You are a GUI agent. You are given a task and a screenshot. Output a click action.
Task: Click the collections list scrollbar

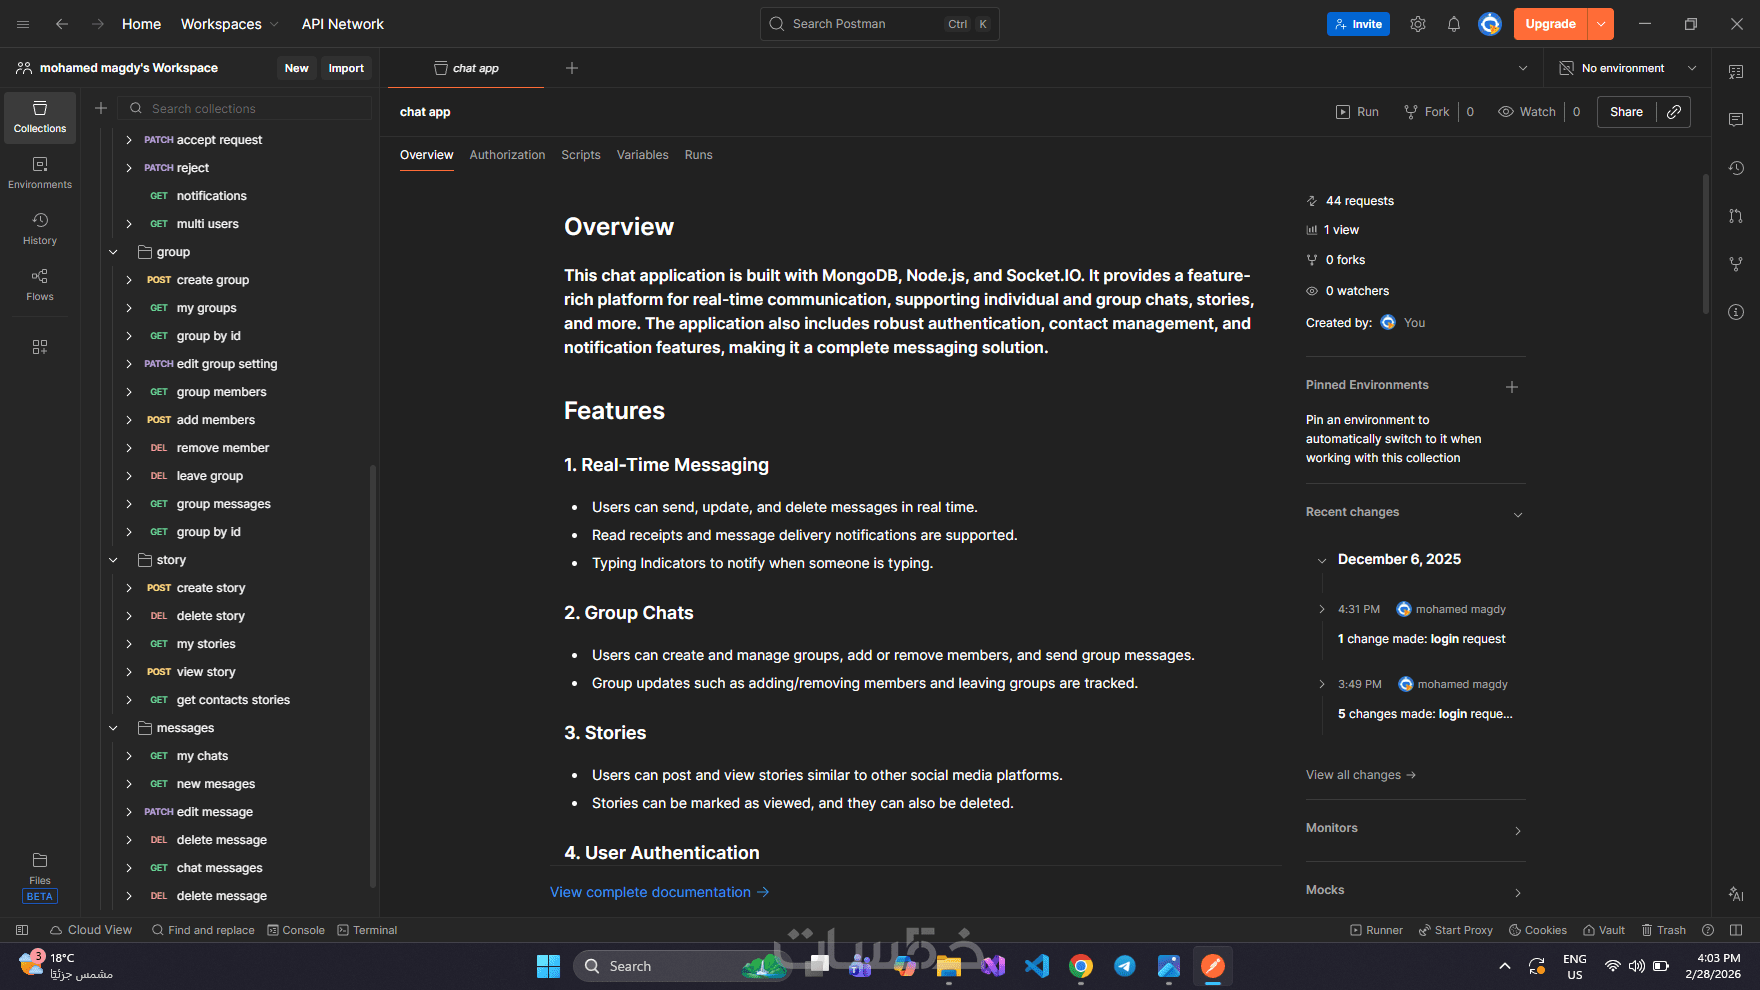(373, 676)
